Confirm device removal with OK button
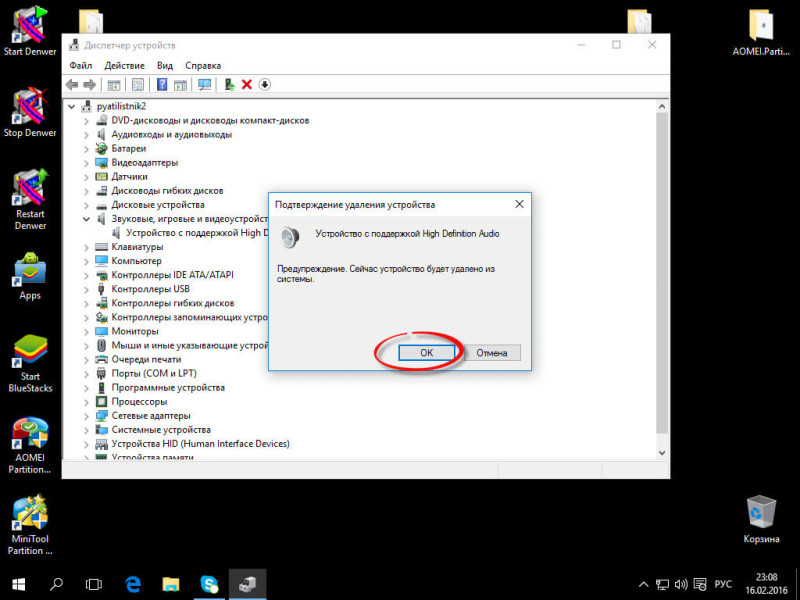Image resolution: width=800 pixels, height=600 pixels. click(x=427, y=353)
